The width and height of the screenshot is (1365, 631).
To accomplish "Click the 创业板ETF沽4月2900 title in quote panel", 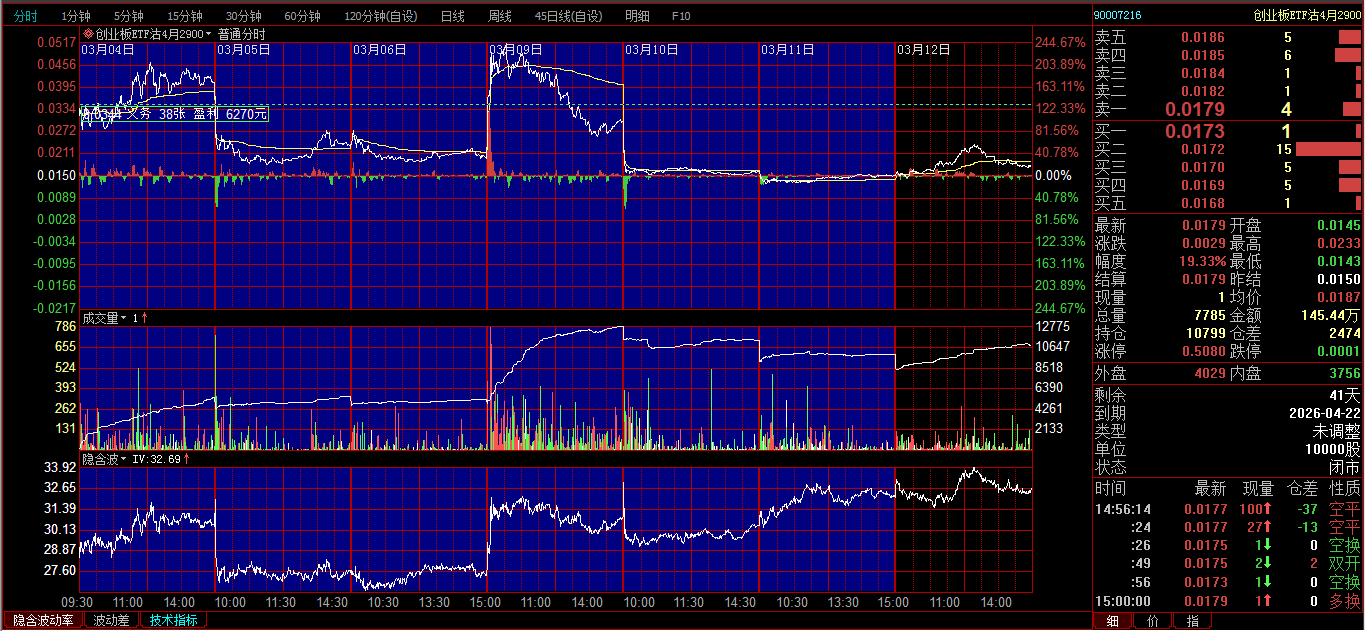I will (x=1307, y=16).
